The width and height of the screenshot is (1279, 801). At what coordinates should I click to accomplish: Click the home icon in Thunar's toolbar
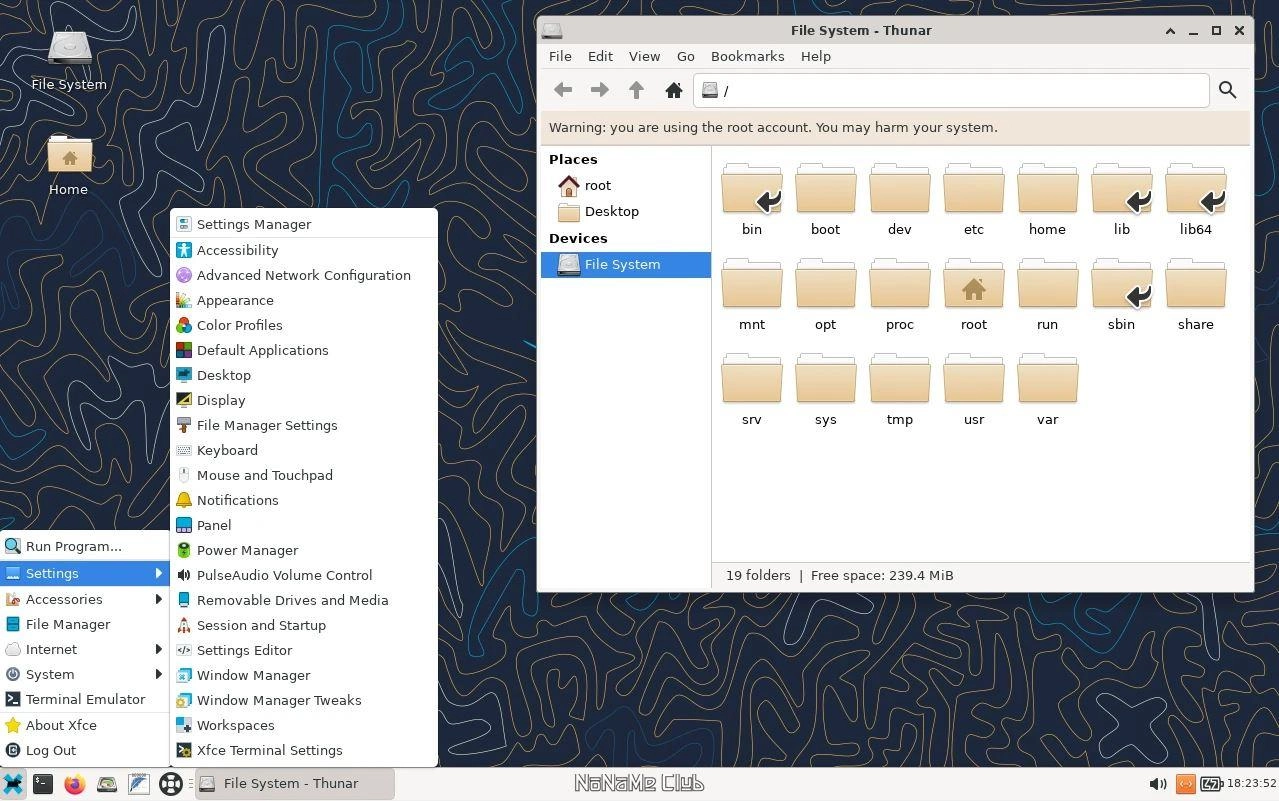(674, 90)
